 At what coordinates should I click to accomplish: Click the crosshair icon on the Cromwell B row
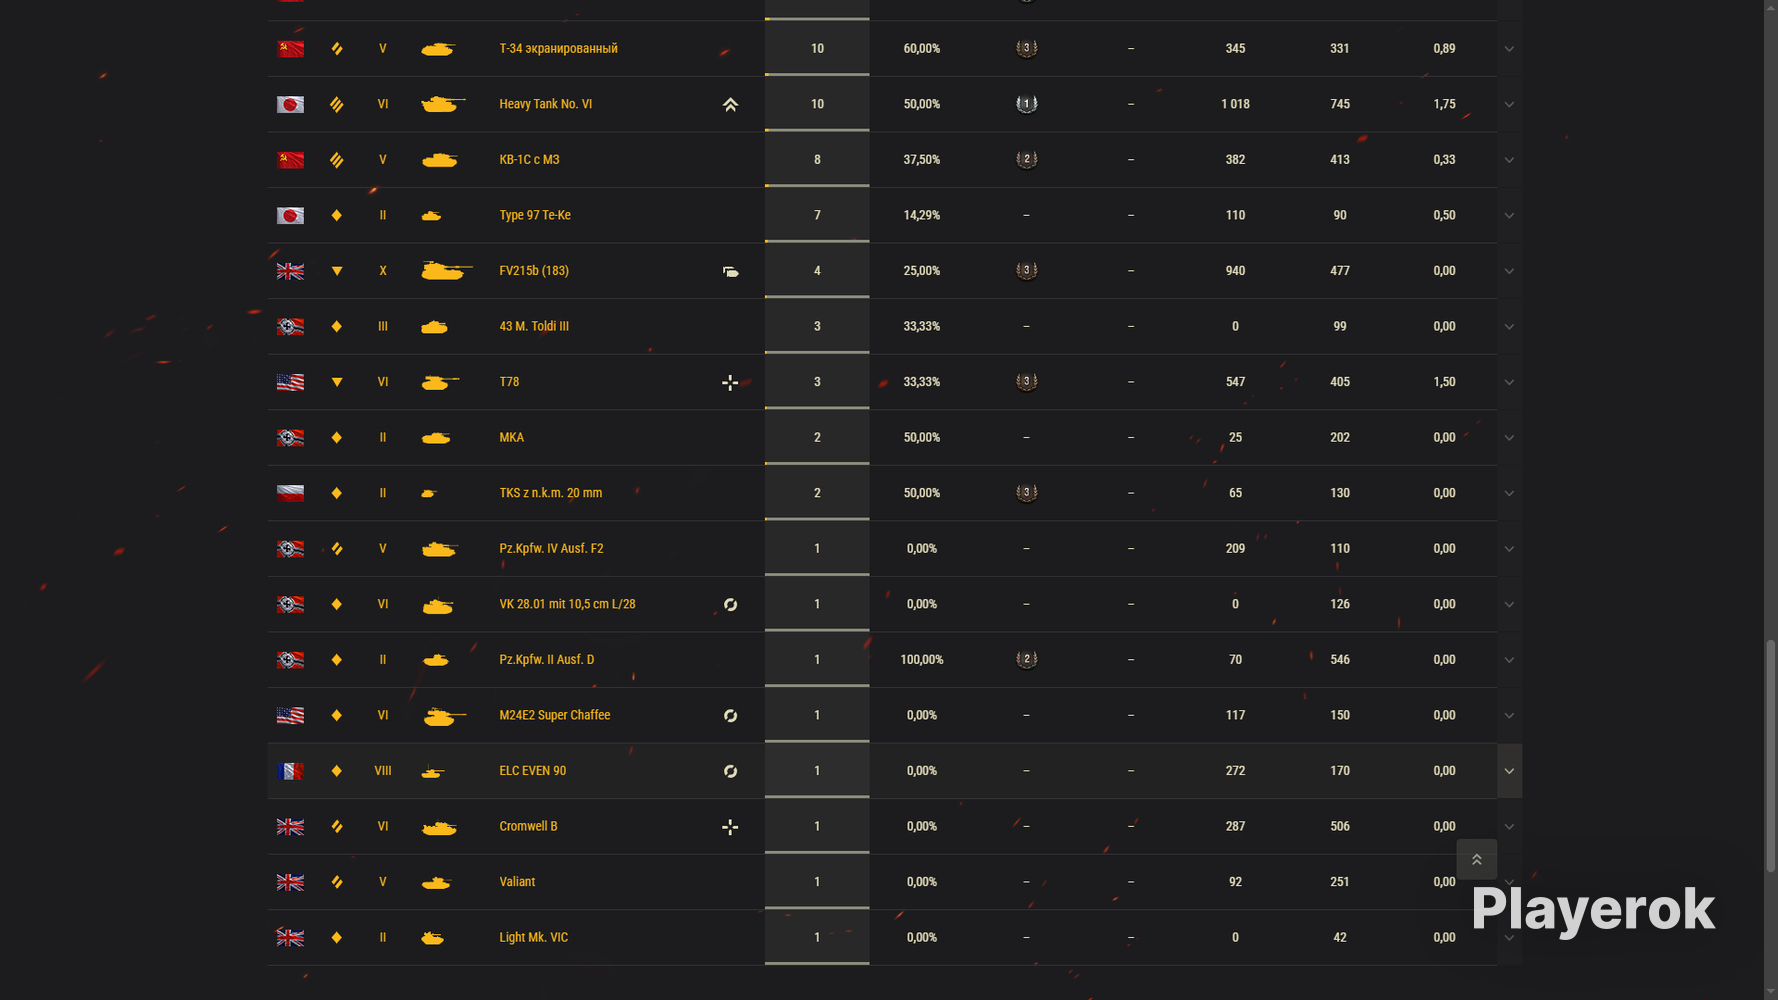[730, 827]
